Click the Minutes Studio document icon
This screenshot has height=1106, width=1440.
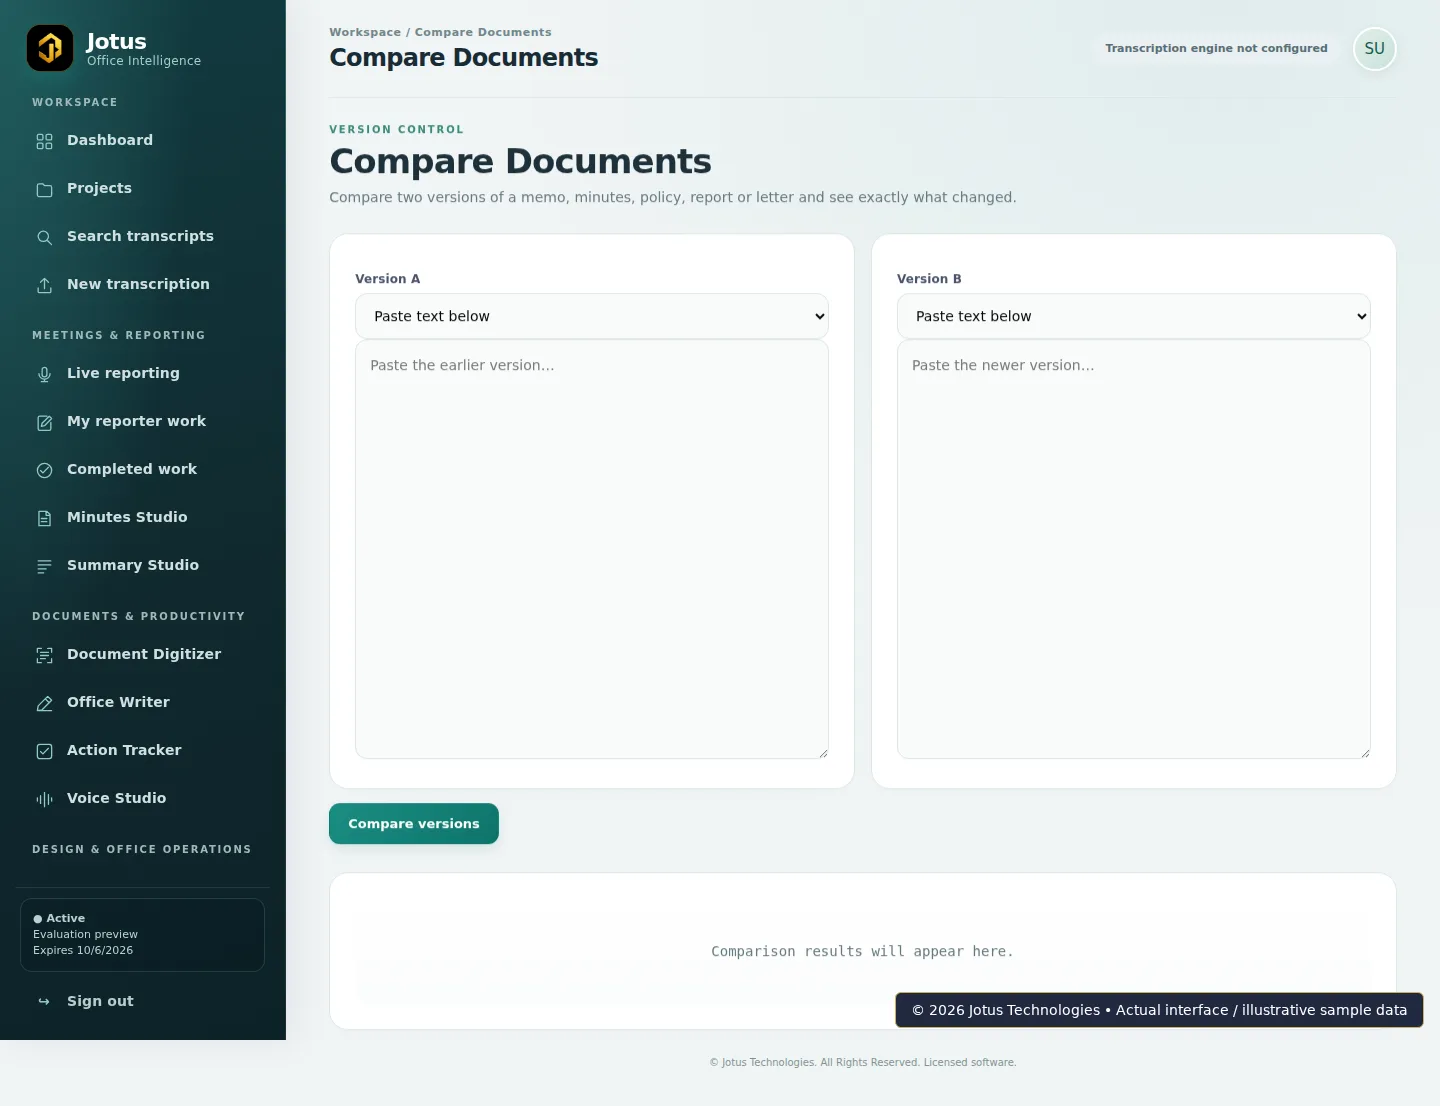coord(44,518)
